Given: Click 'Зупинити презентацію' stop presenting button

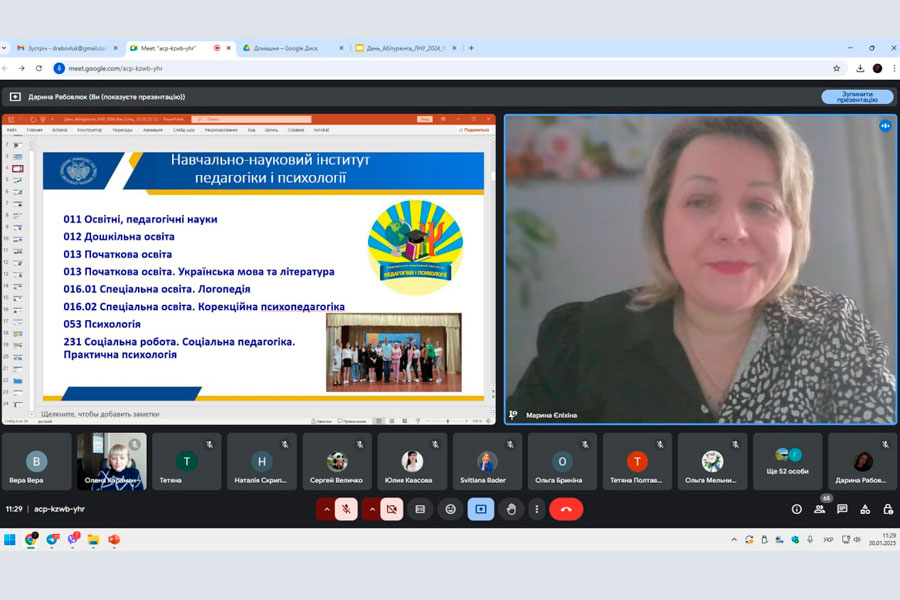Looking at the screenshot, I should (x=857, y=97).
